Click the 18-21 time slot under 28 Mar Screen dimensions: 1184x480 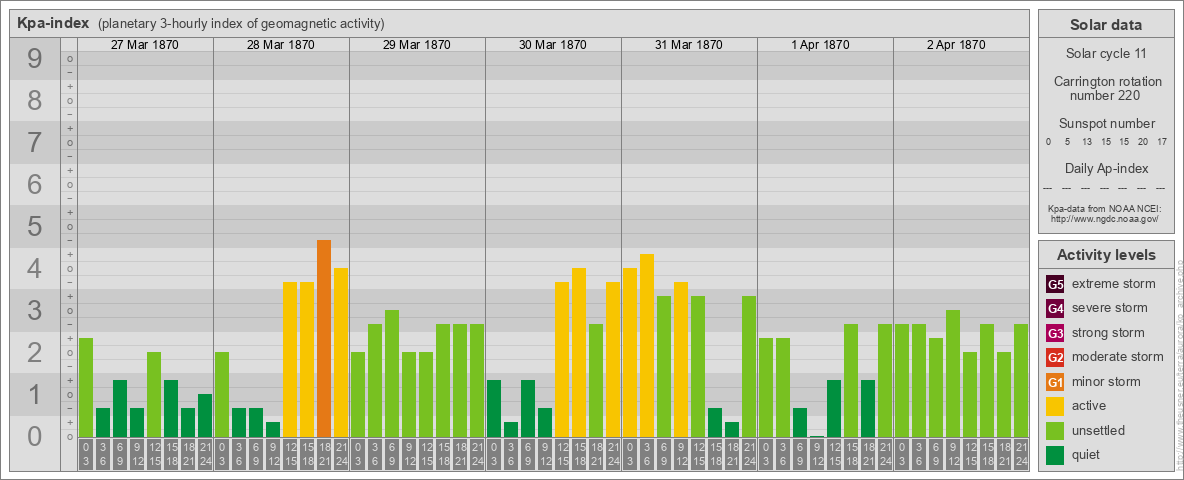tap(324, 454)
